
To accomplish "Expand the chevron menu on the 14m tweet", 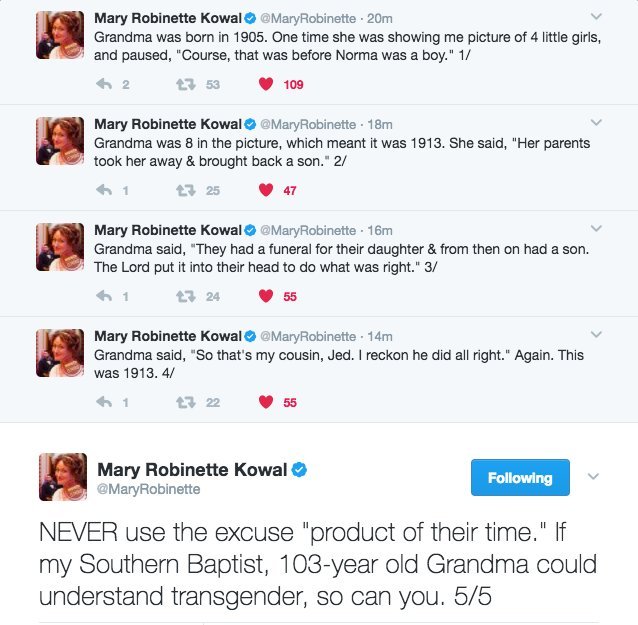I will point(596,336).
